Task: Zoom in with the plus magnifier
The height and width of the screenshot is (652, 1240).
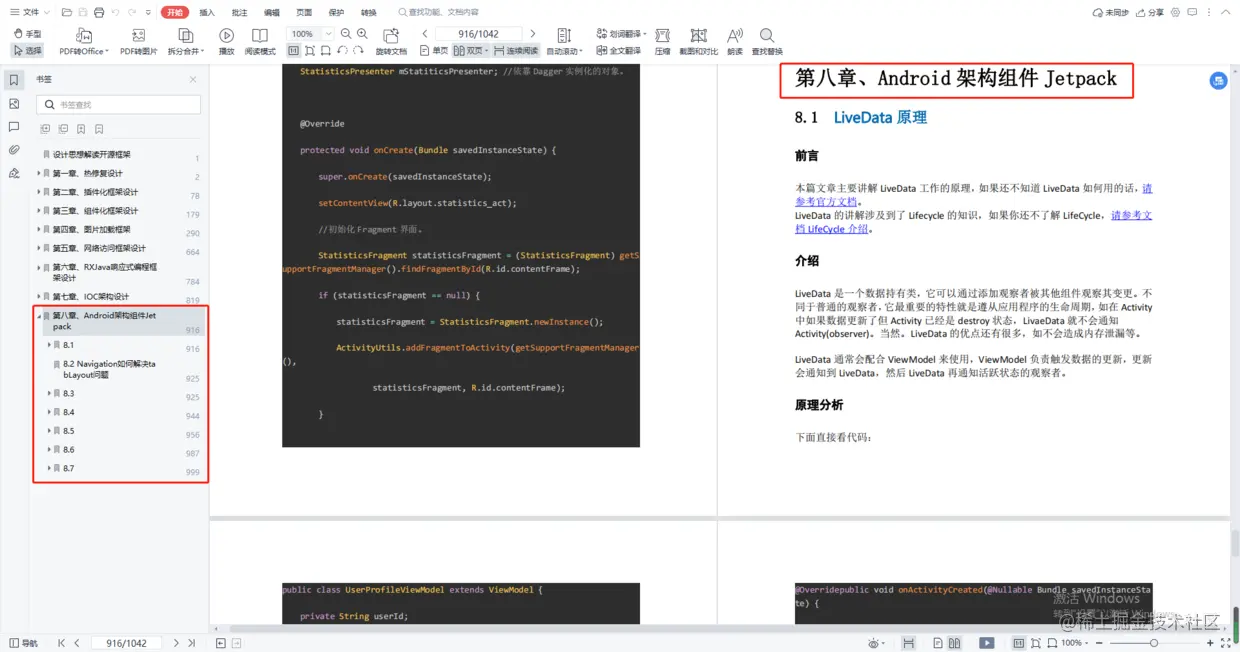Action: click(x=362, y=34)
